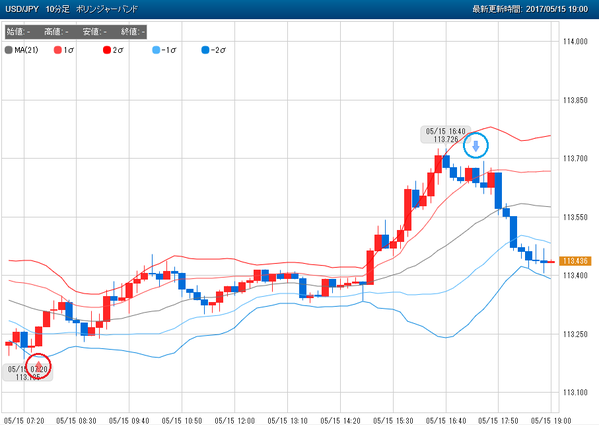Click the 113.100 price axis label
Viewport: 599px width, 425px height.
click(x=575, y=393)
